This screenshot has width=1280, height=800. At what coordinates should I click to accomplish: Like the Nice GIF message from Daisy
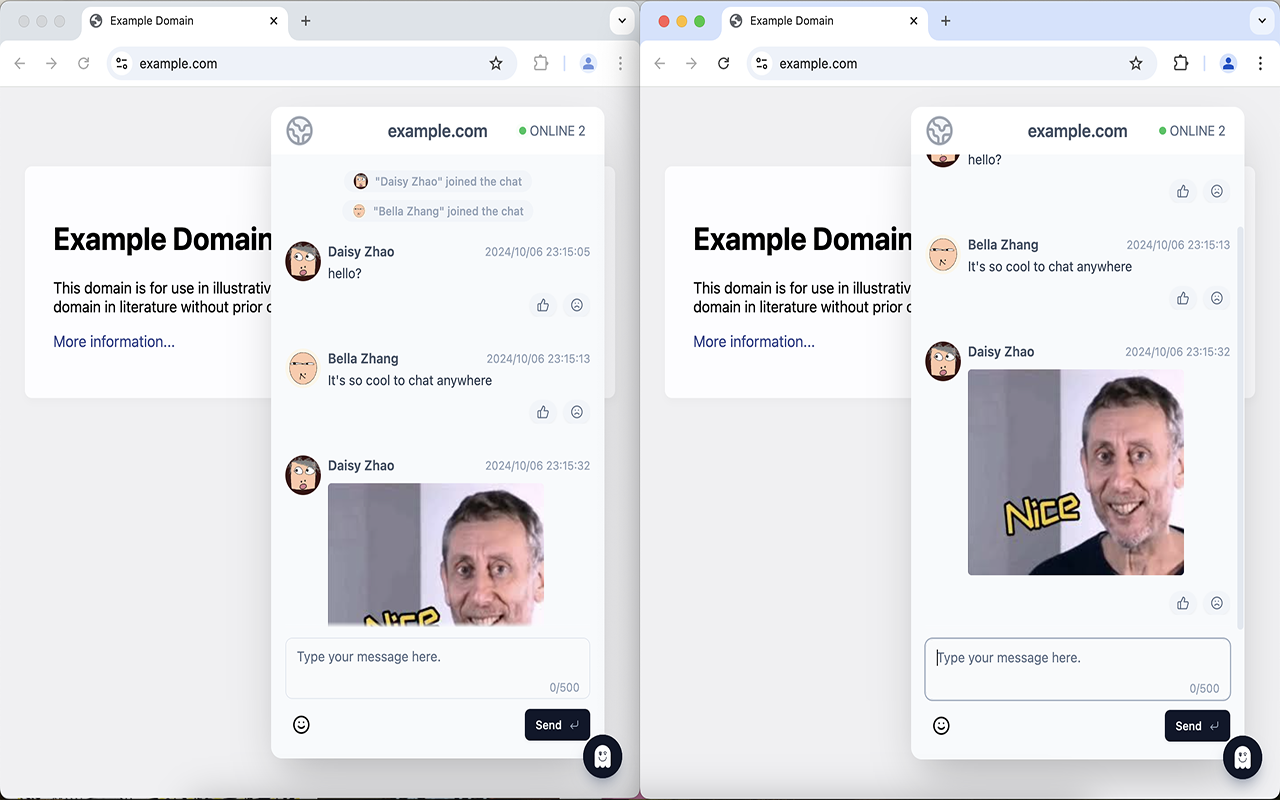coord(1183,603)
